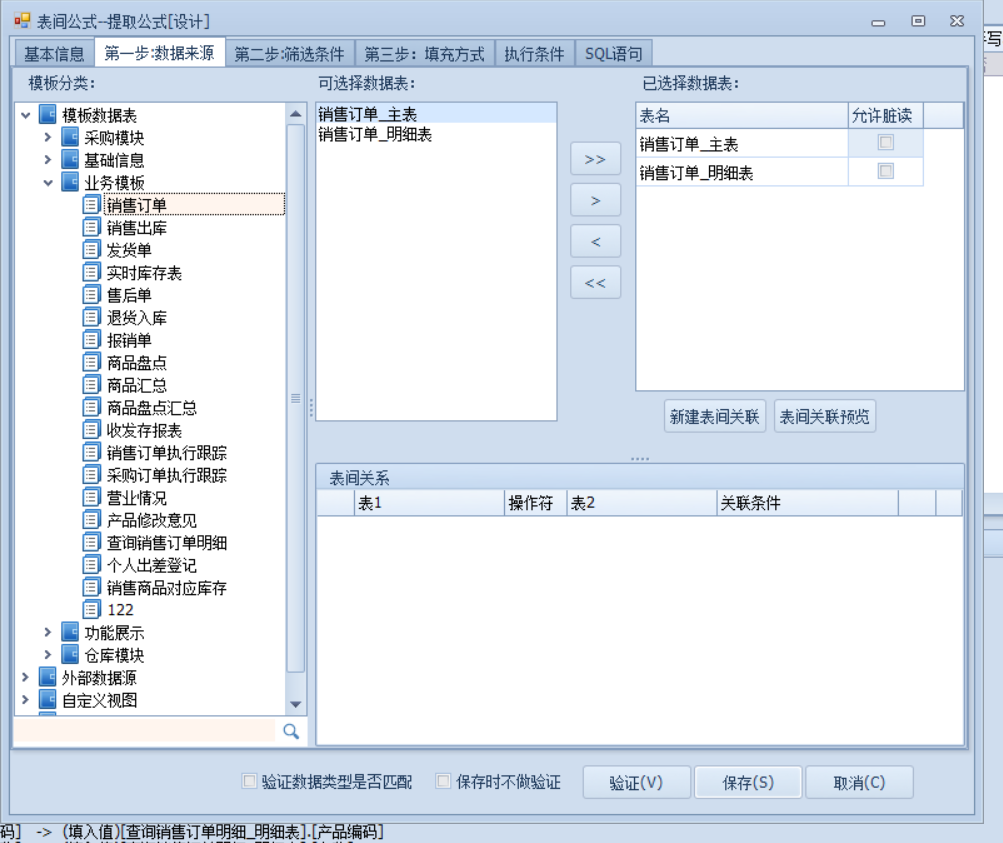Toggle the 保存时不做验证 checkbox
This screenshot has width=1003, height=843.
click(x=444, y=781)
